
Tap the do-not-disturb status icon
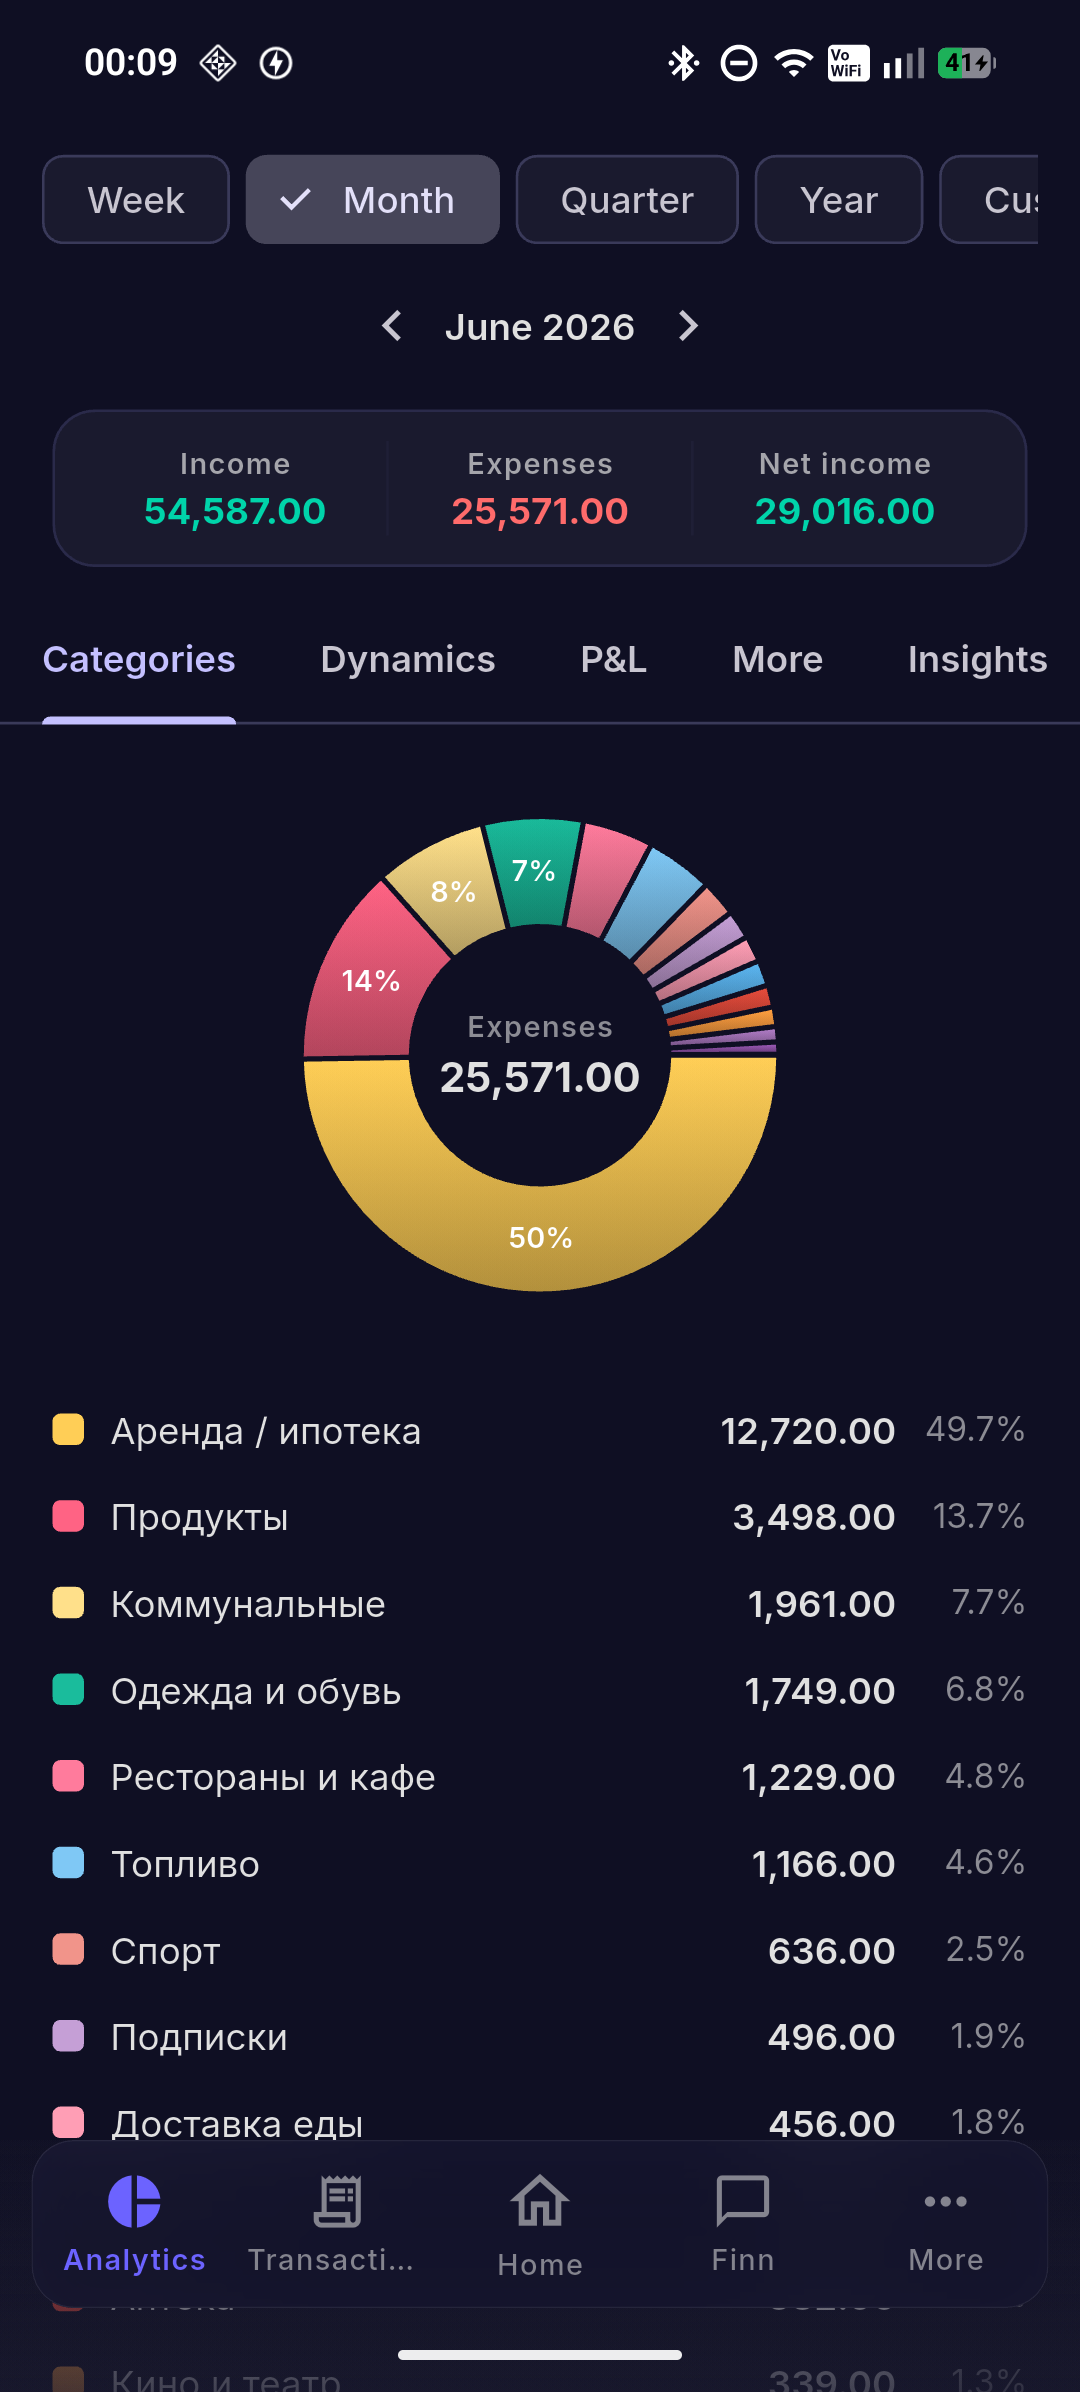click(739, 64)
